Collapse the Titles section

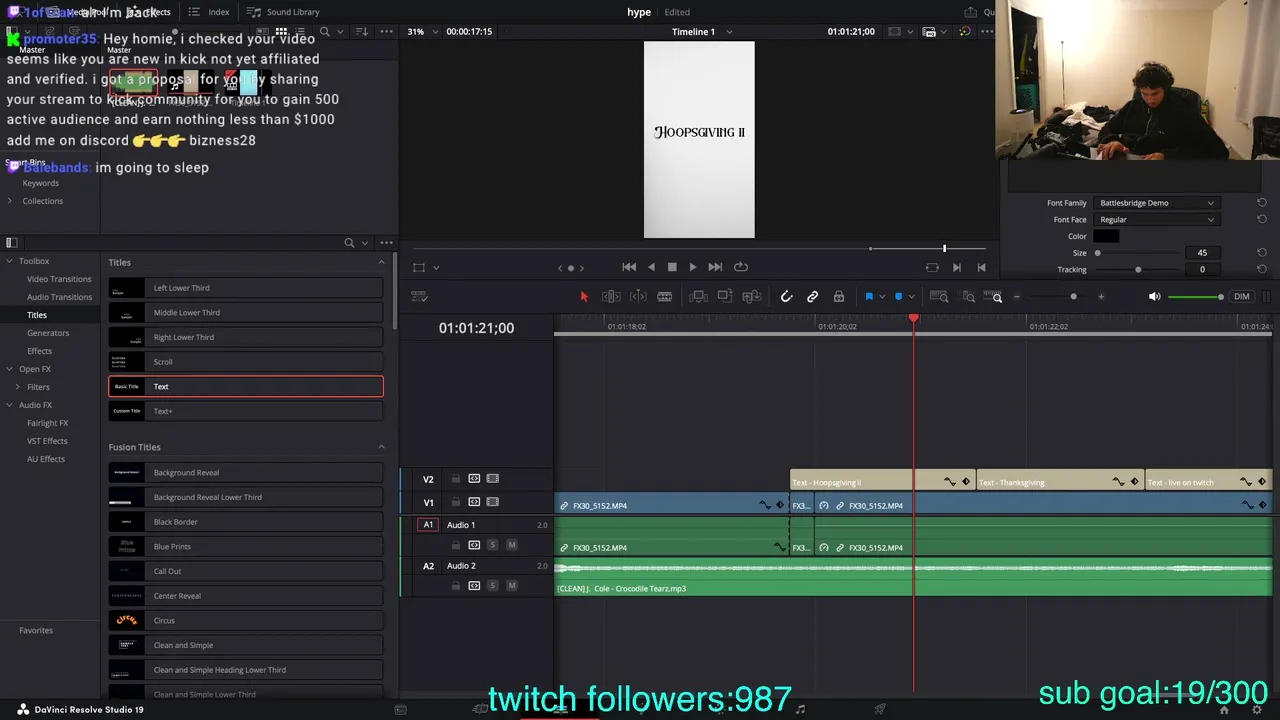click(381, 262)
